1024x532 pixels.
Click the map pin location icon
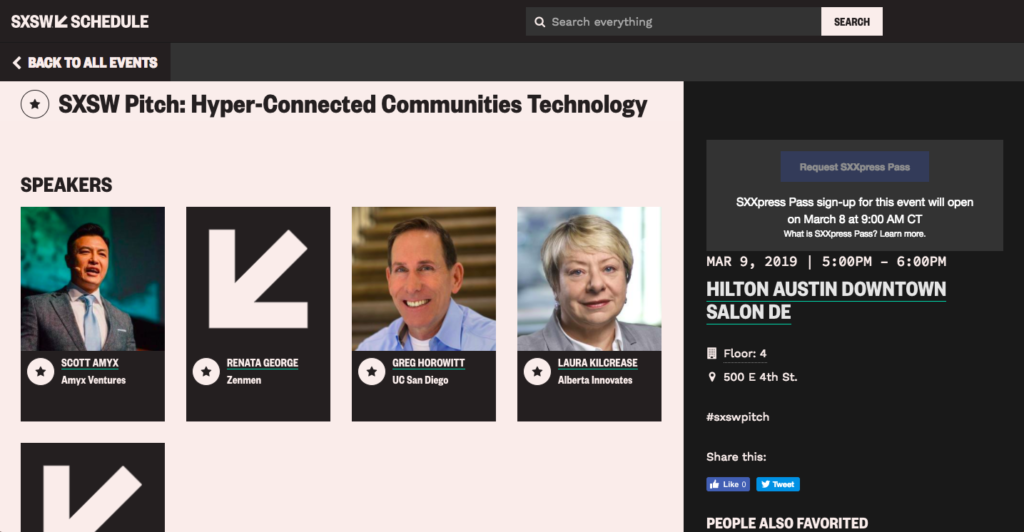coord(712,377)
